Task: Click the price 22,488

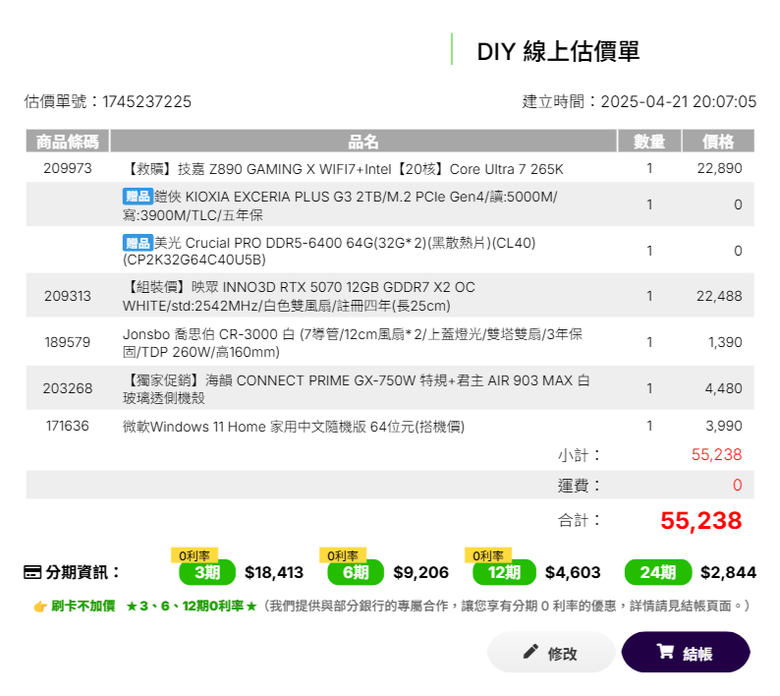Action: [719, 296]
